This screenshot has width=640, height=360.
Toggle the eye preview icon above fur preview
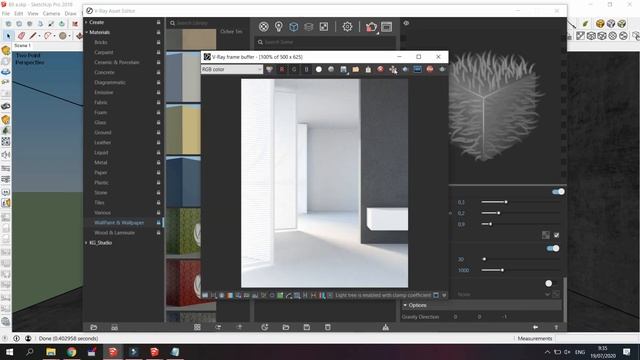click(406, 23)
